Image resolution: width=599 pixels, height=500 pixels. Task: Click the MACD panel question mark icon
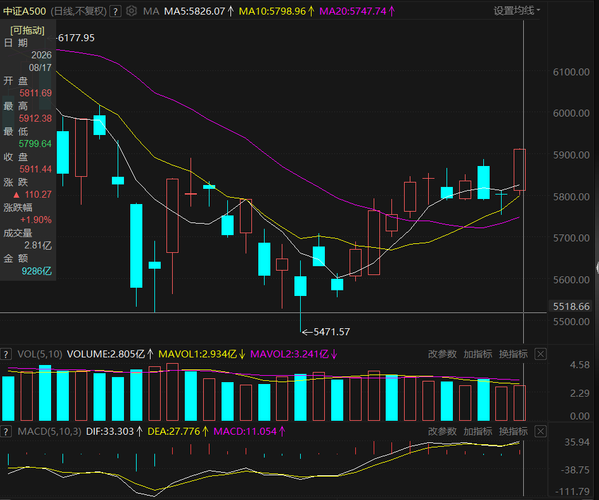[x=5, y=432]
